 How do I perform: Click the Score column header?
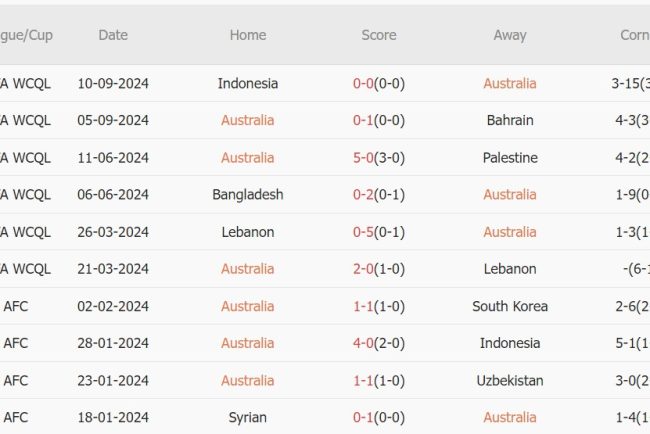point(379,35)
